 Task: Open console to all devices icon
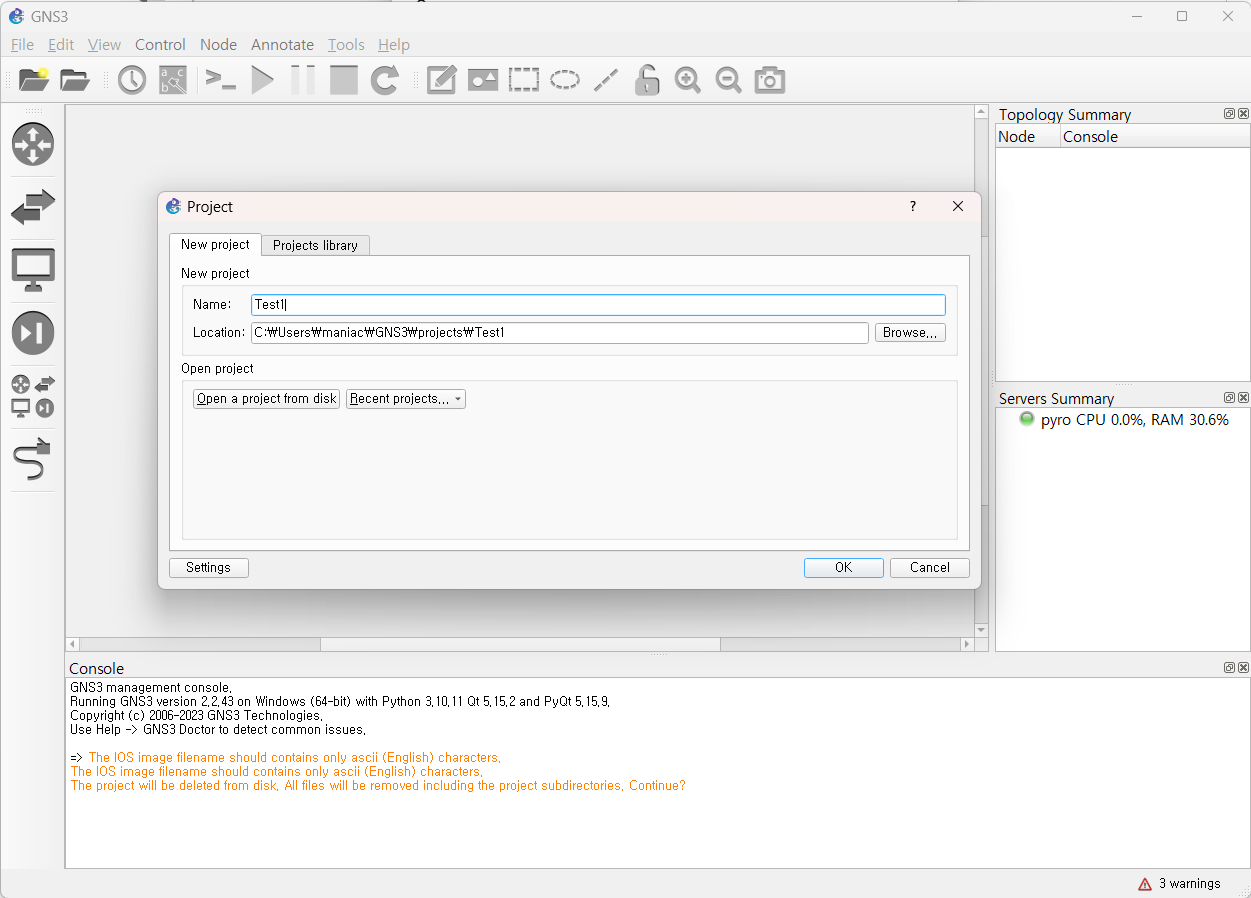[x=221, y=80]
